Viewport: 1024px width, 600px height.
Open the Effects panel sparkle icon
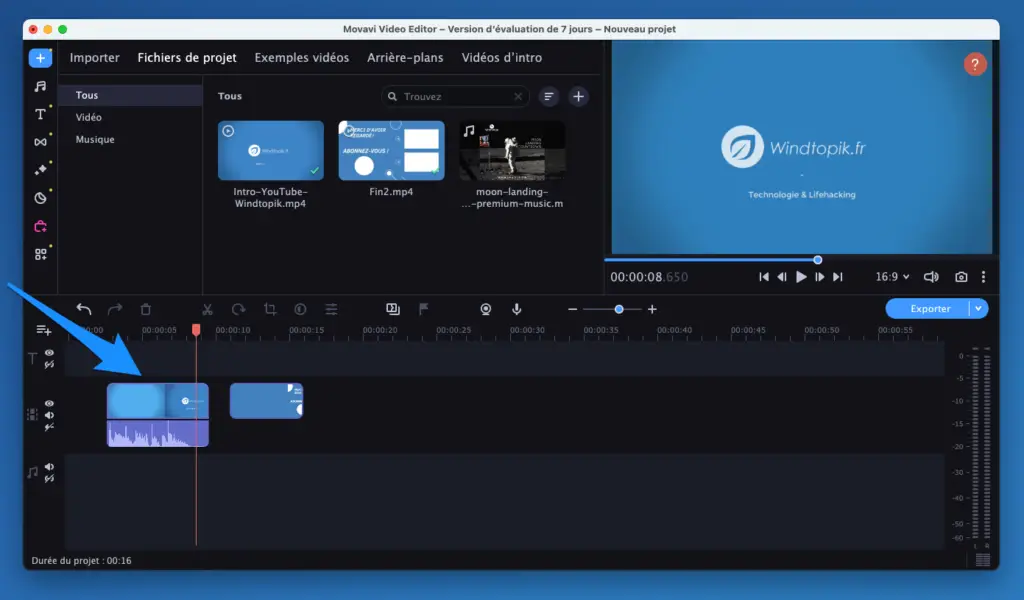40,170
